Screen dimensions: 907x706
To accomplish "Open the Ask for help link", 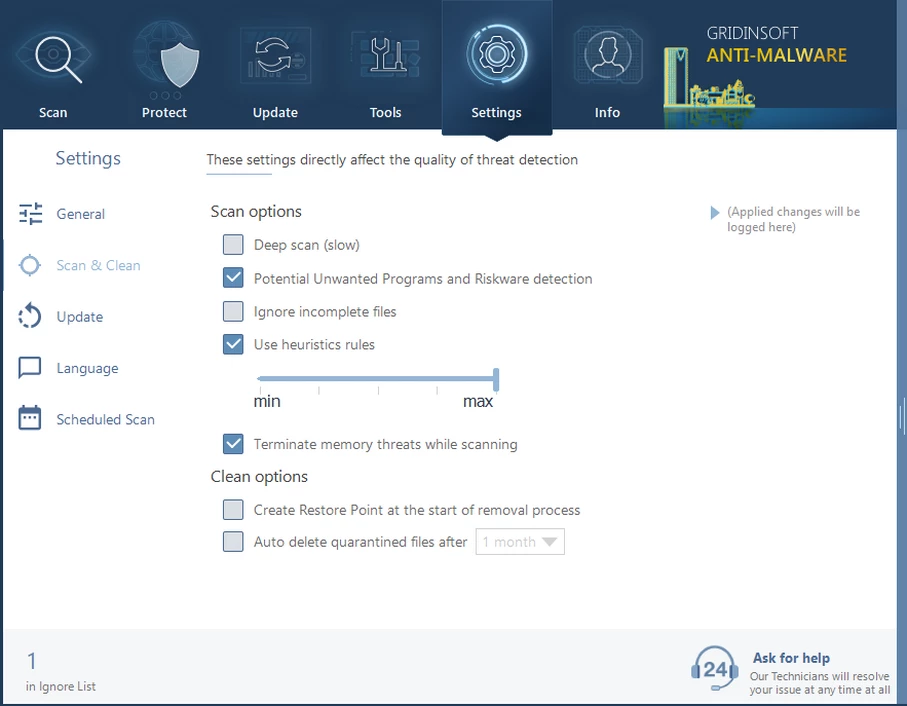I will click(791, 658).
